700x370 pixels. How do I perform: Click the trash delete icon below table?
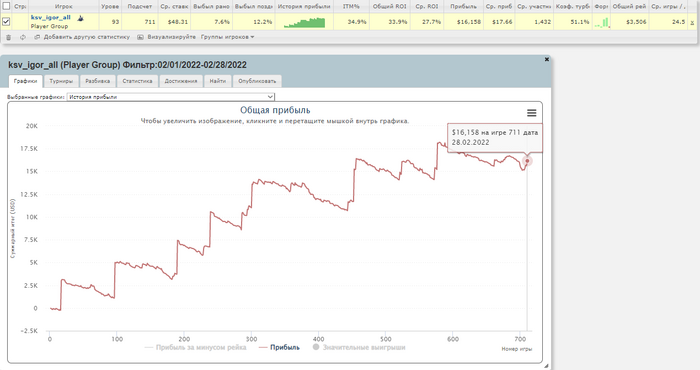pos(8,37)
